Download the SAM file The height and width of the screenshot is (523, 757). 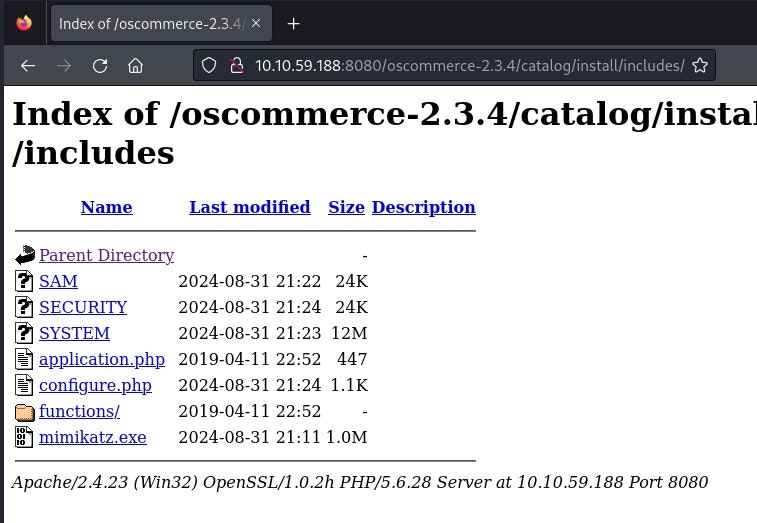58,281
